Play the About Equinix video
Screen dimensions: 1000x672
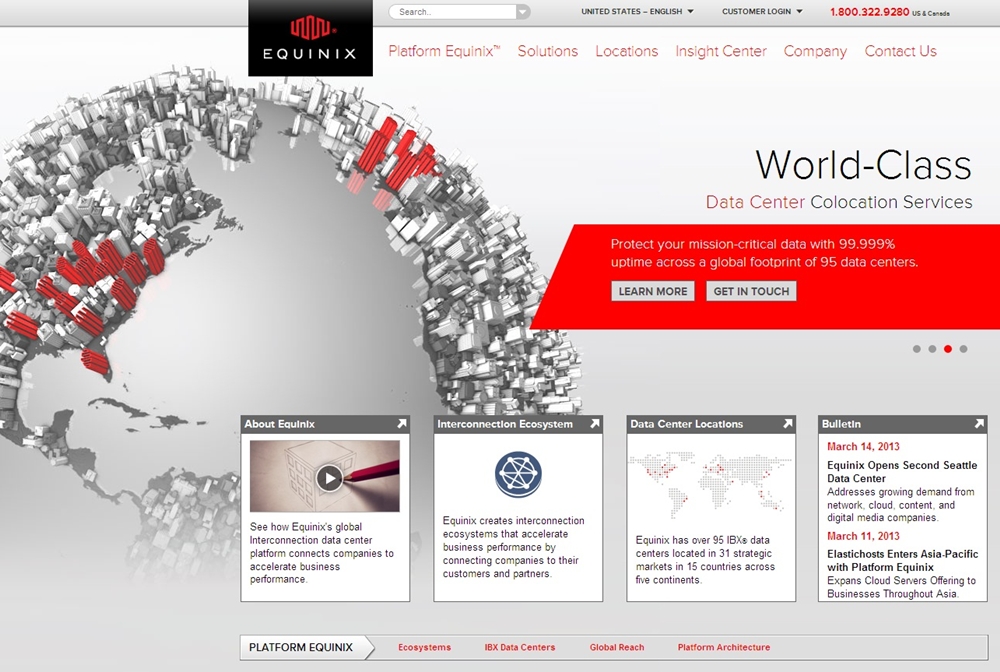pos(329,478)
